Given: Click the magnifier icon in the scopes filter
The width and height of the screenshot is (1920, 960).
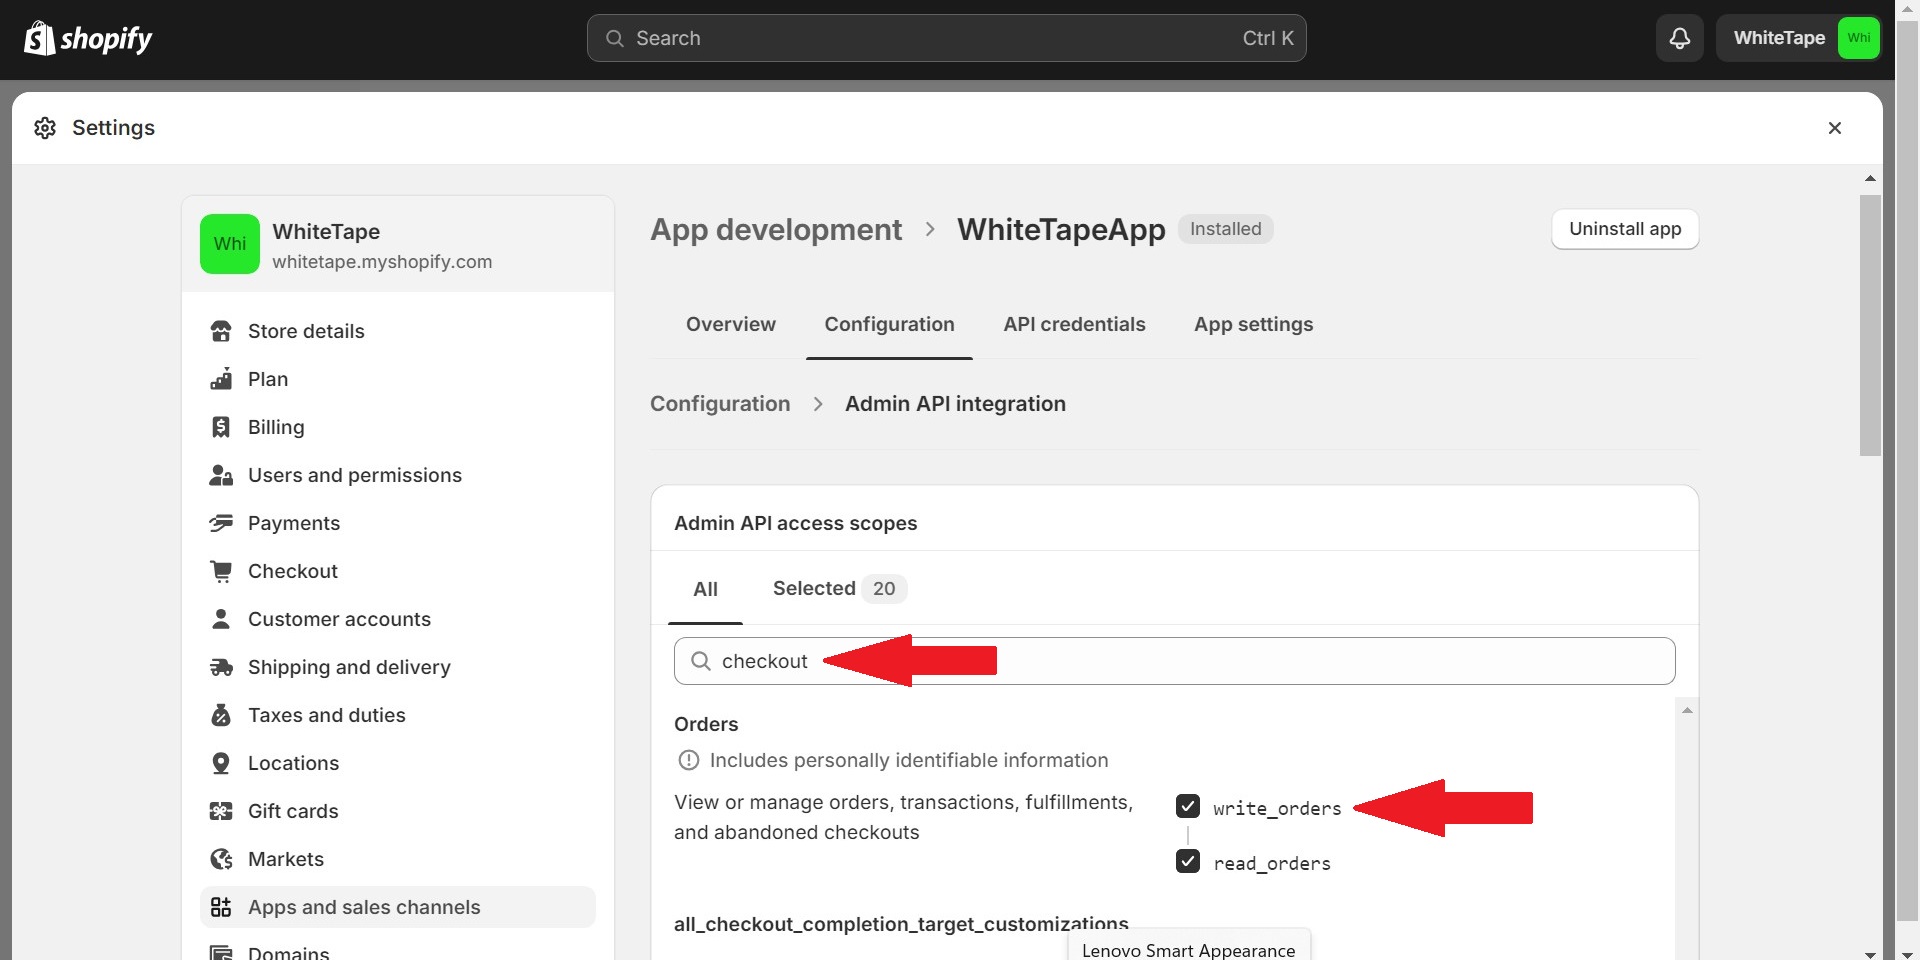Looking at the screenshot, I should pyautogui.click(x=701, y=661).
